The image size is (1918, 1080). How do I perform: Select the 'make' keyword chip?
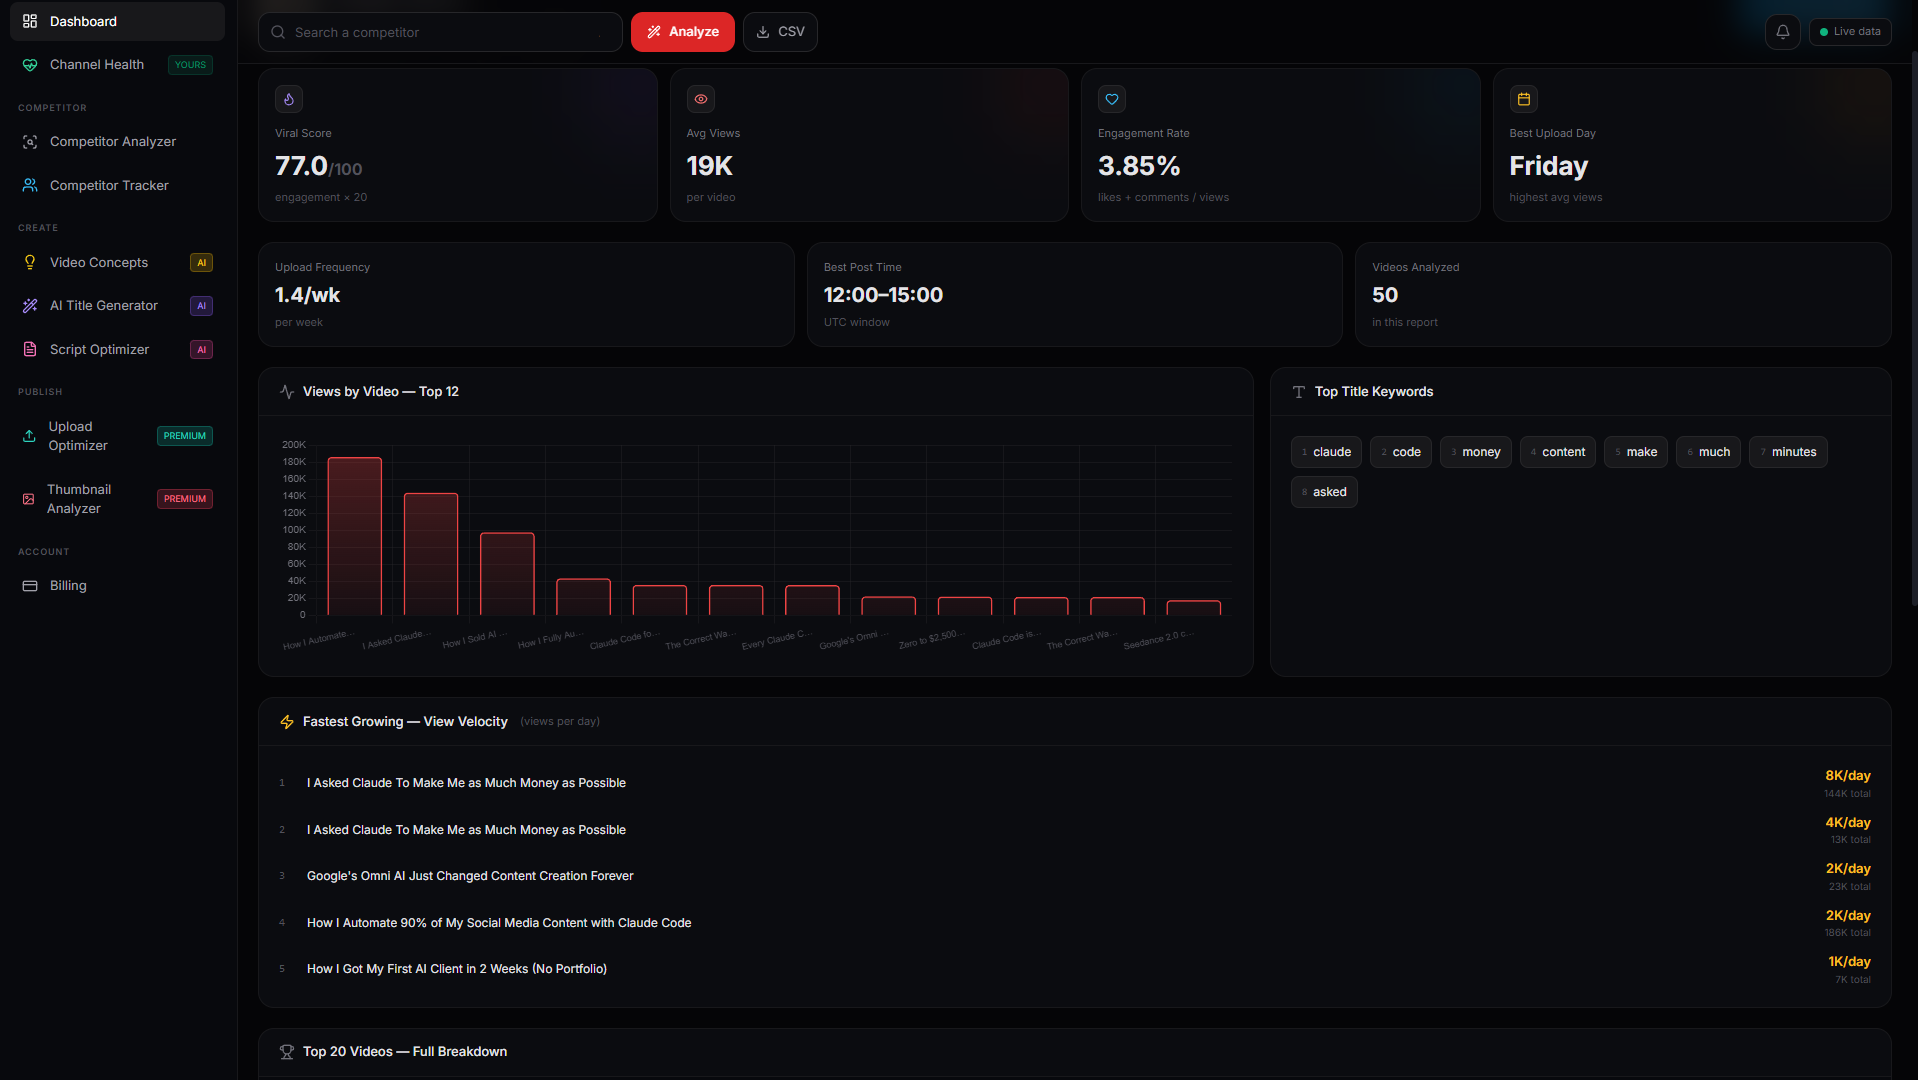click(1636, 452)
